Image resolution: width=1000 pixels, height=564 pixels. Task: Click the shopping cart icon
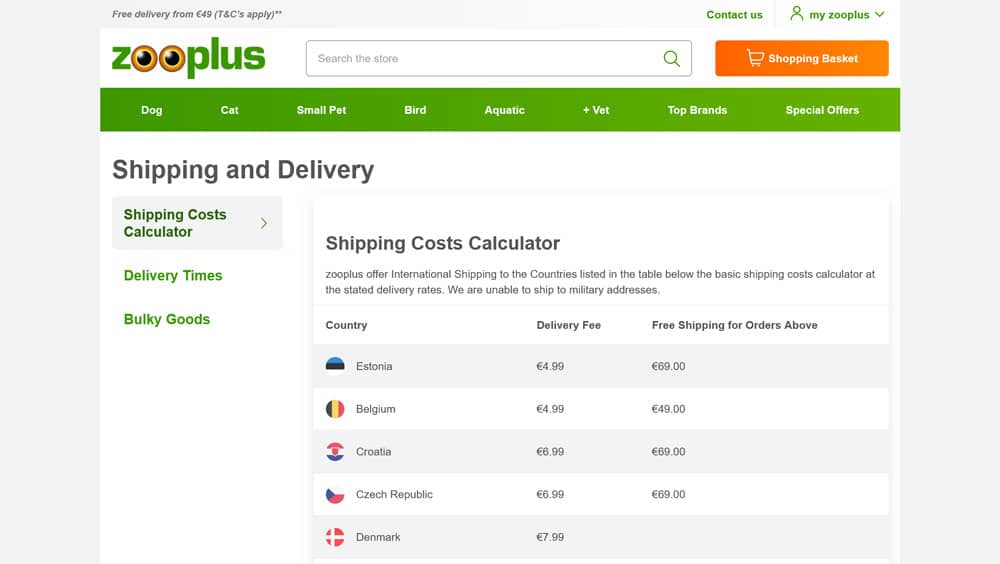pyautogui.click(x=755, y=58)
